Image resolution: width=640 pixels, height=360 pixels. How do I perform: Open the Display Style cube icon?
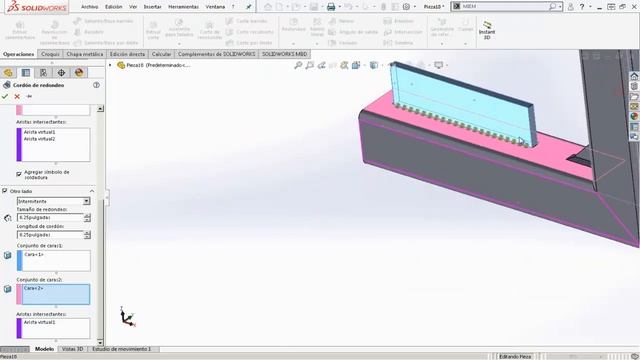click(373, 65)
